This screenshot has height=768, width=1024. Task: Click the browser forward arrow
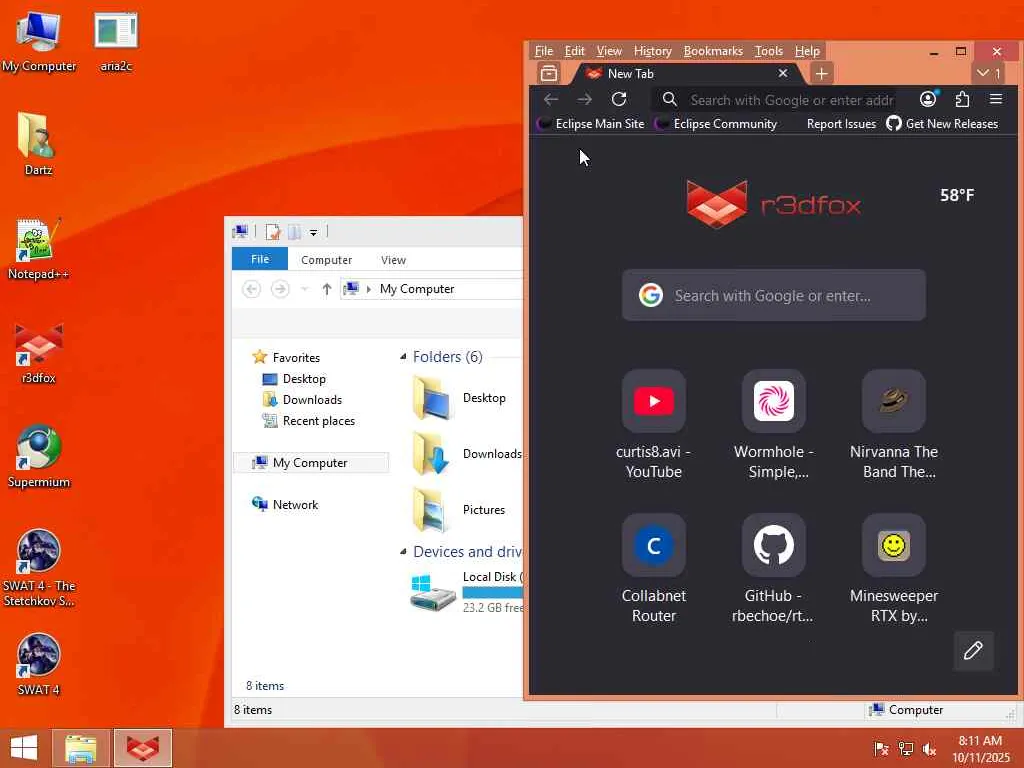(584, 99)
